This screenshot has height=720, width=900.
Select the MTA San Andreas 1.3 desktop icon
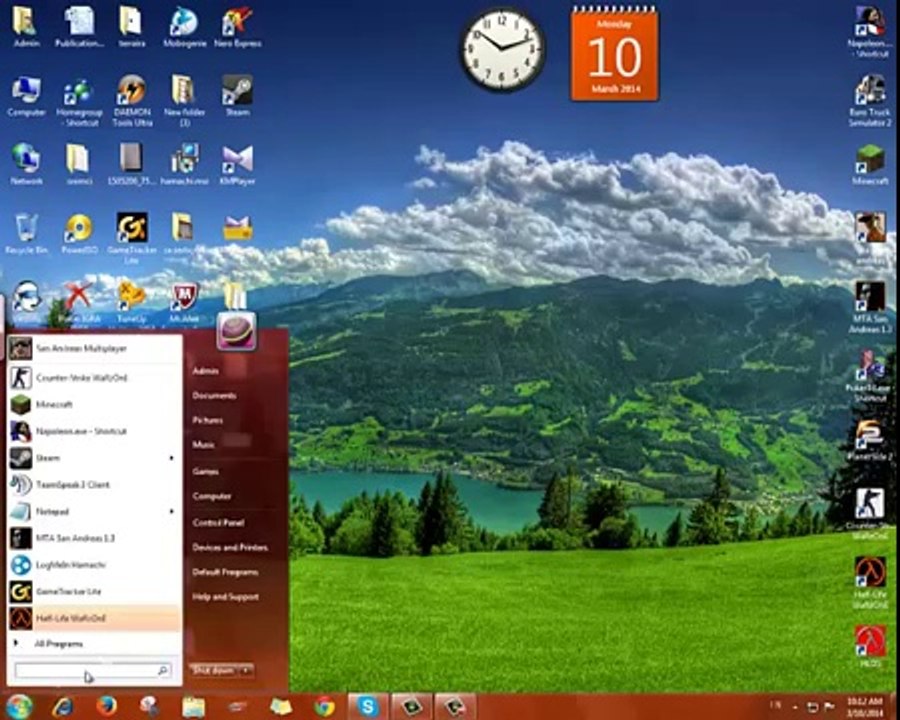point(870,307)
